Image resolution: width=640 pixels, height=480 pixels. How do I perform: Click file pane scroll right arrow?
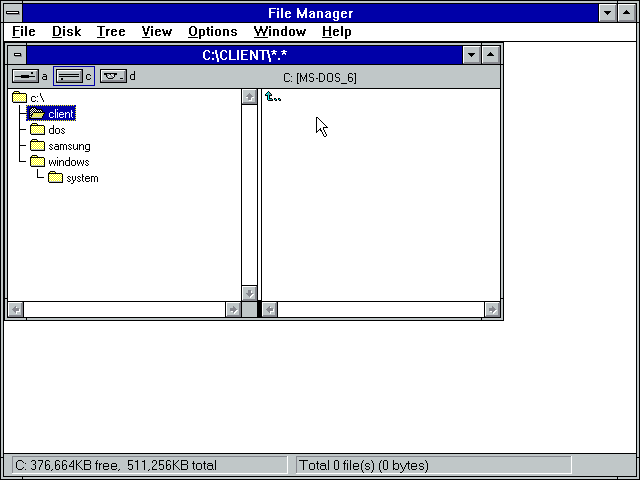point(492,309)
